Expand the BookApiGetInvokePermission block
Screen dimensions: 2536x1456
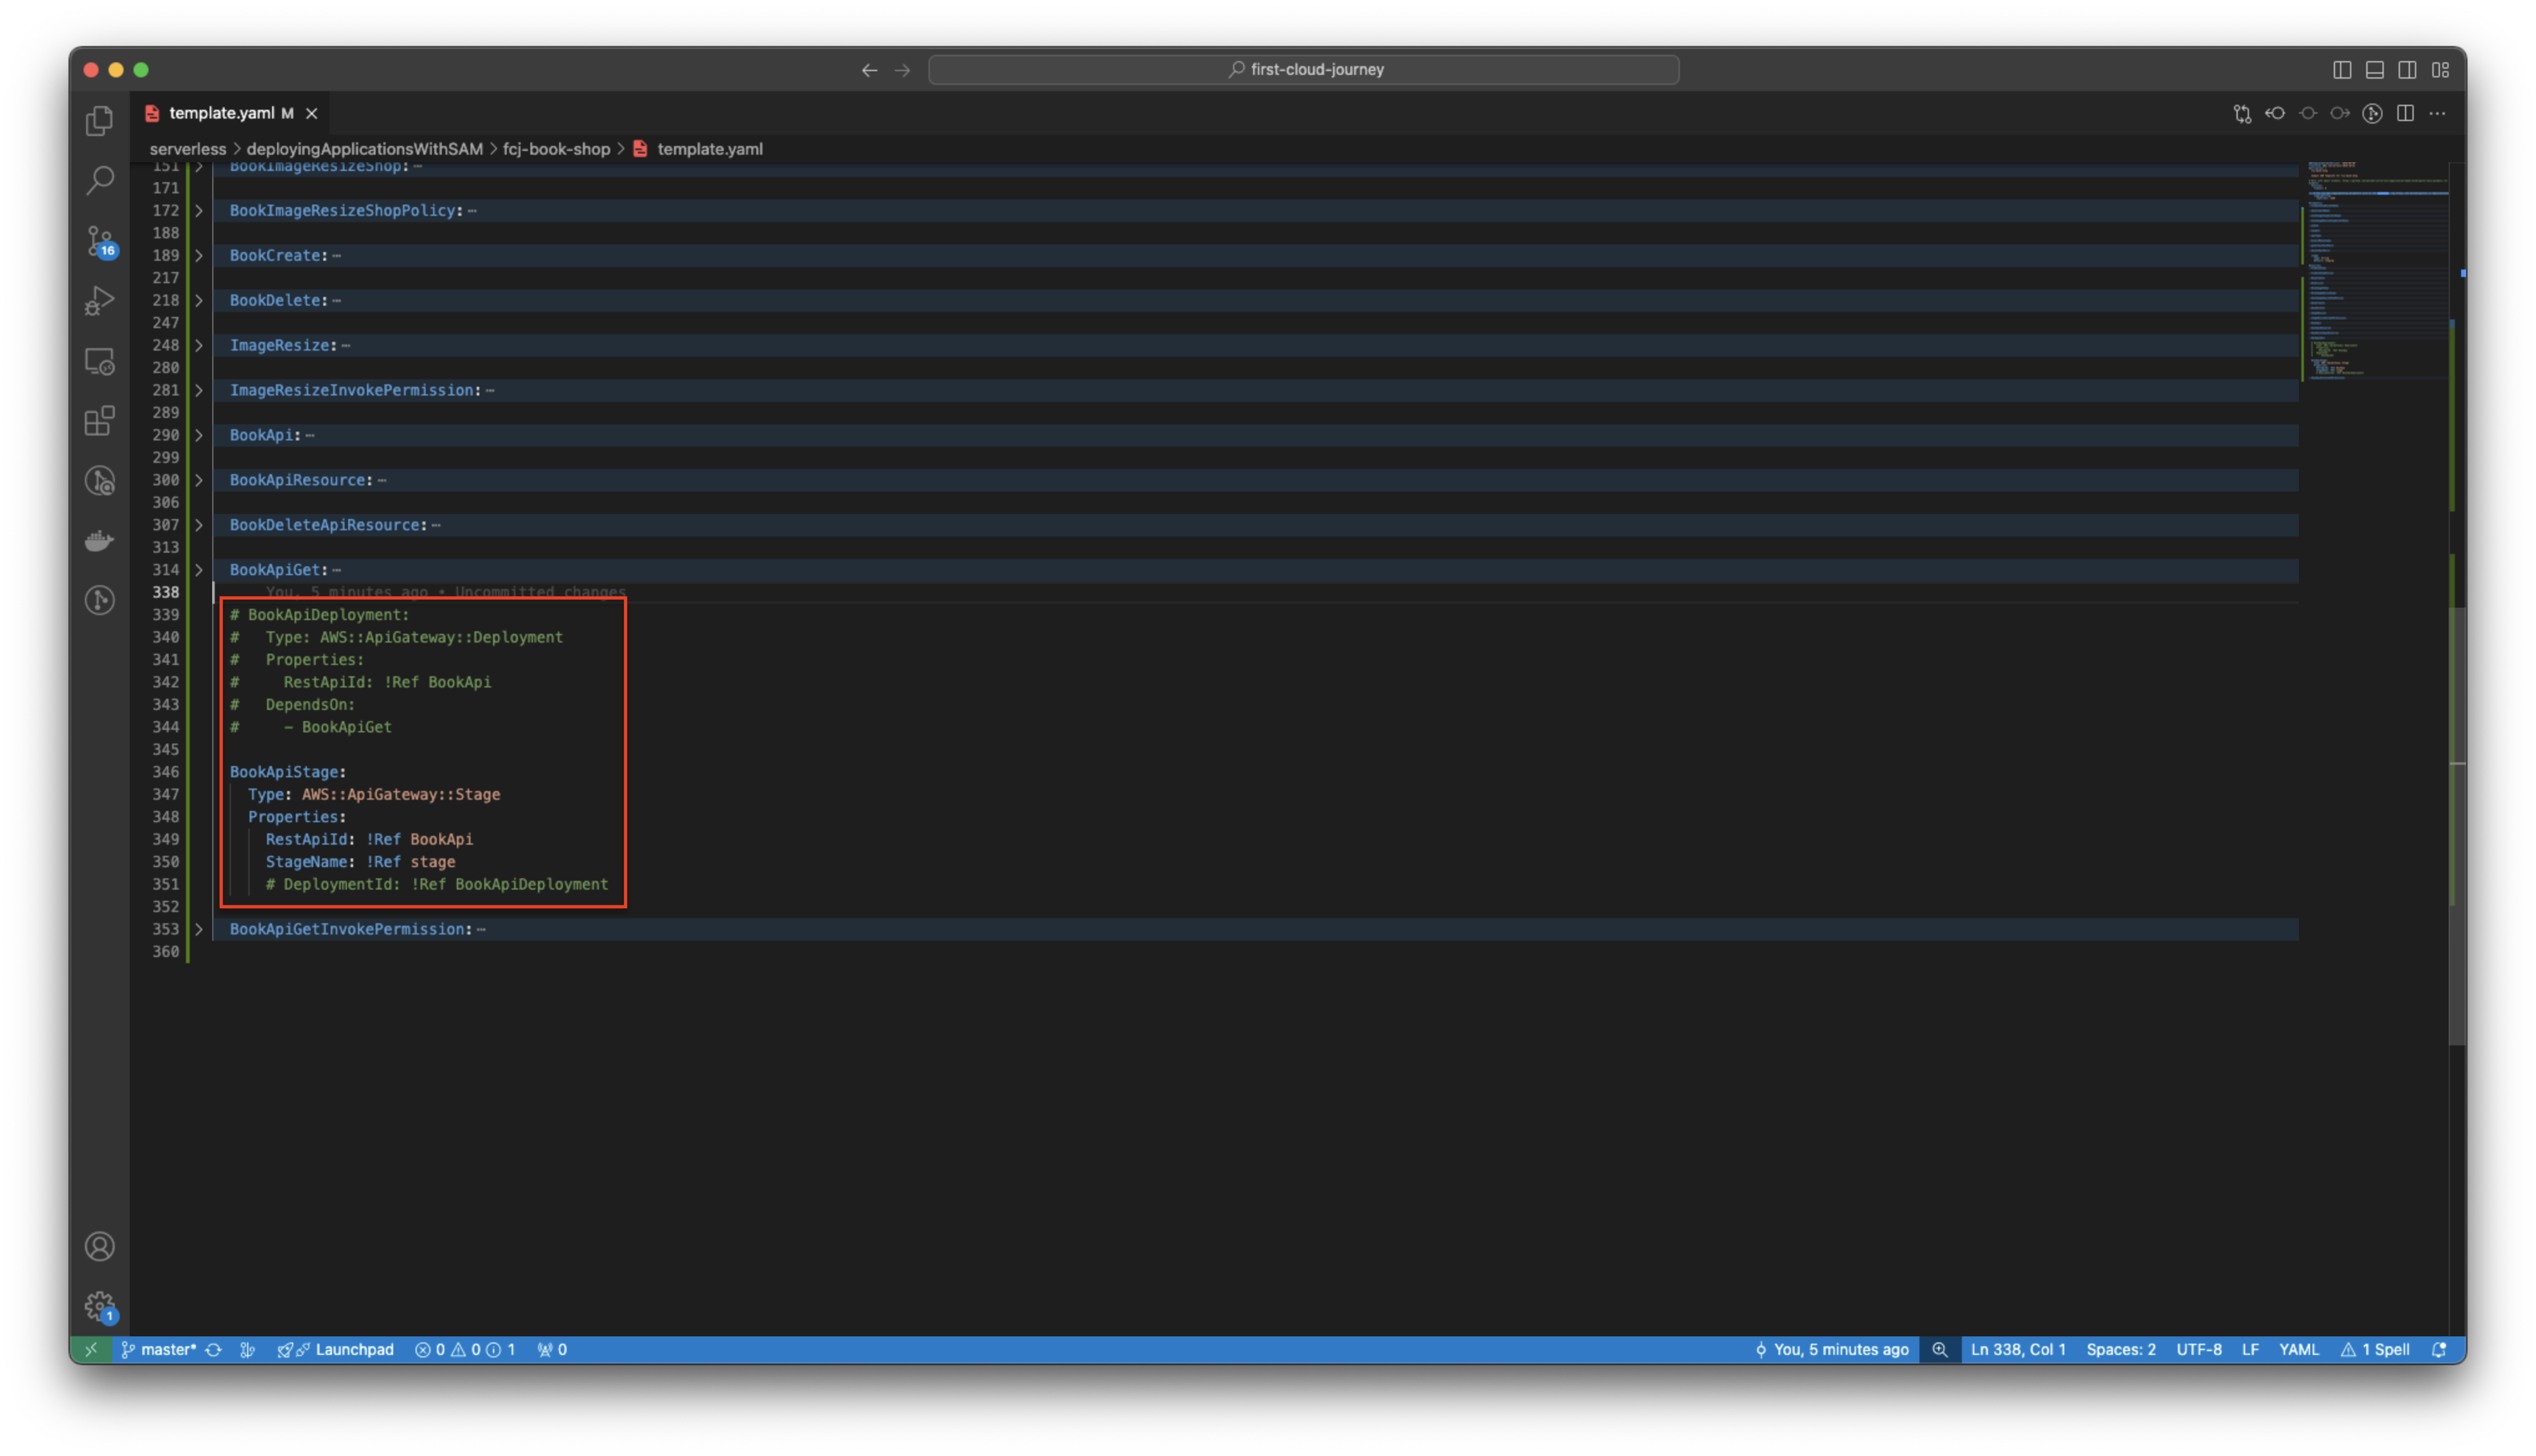click(199, 930)
